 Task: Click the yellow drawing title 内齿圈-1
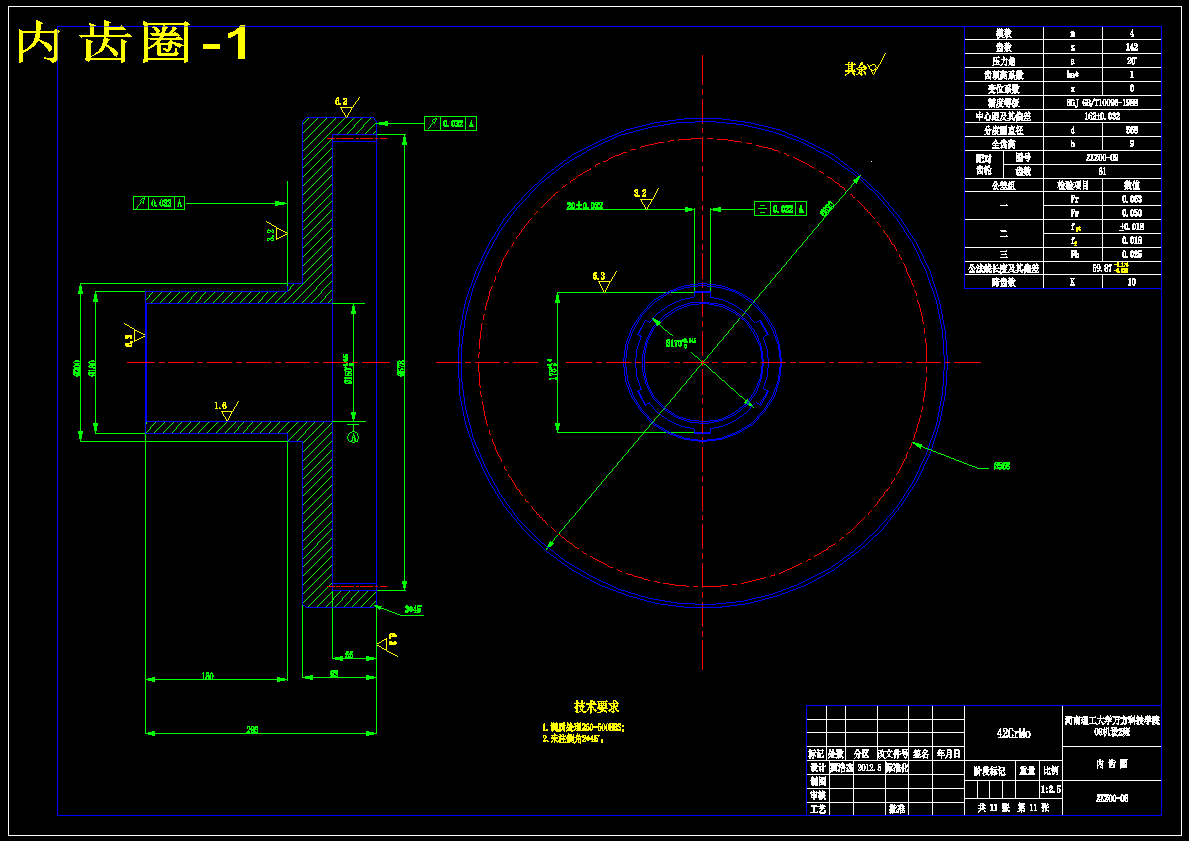[133, 44]
